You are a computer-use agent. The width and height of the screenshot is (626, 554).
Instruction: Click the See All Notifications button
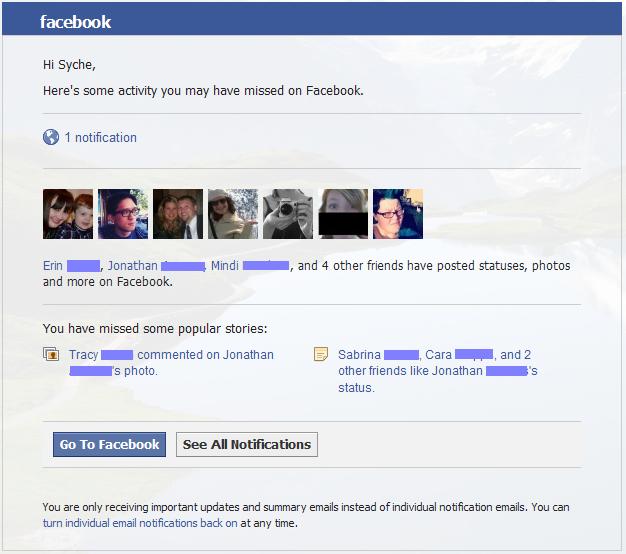(x=247, y=444)
